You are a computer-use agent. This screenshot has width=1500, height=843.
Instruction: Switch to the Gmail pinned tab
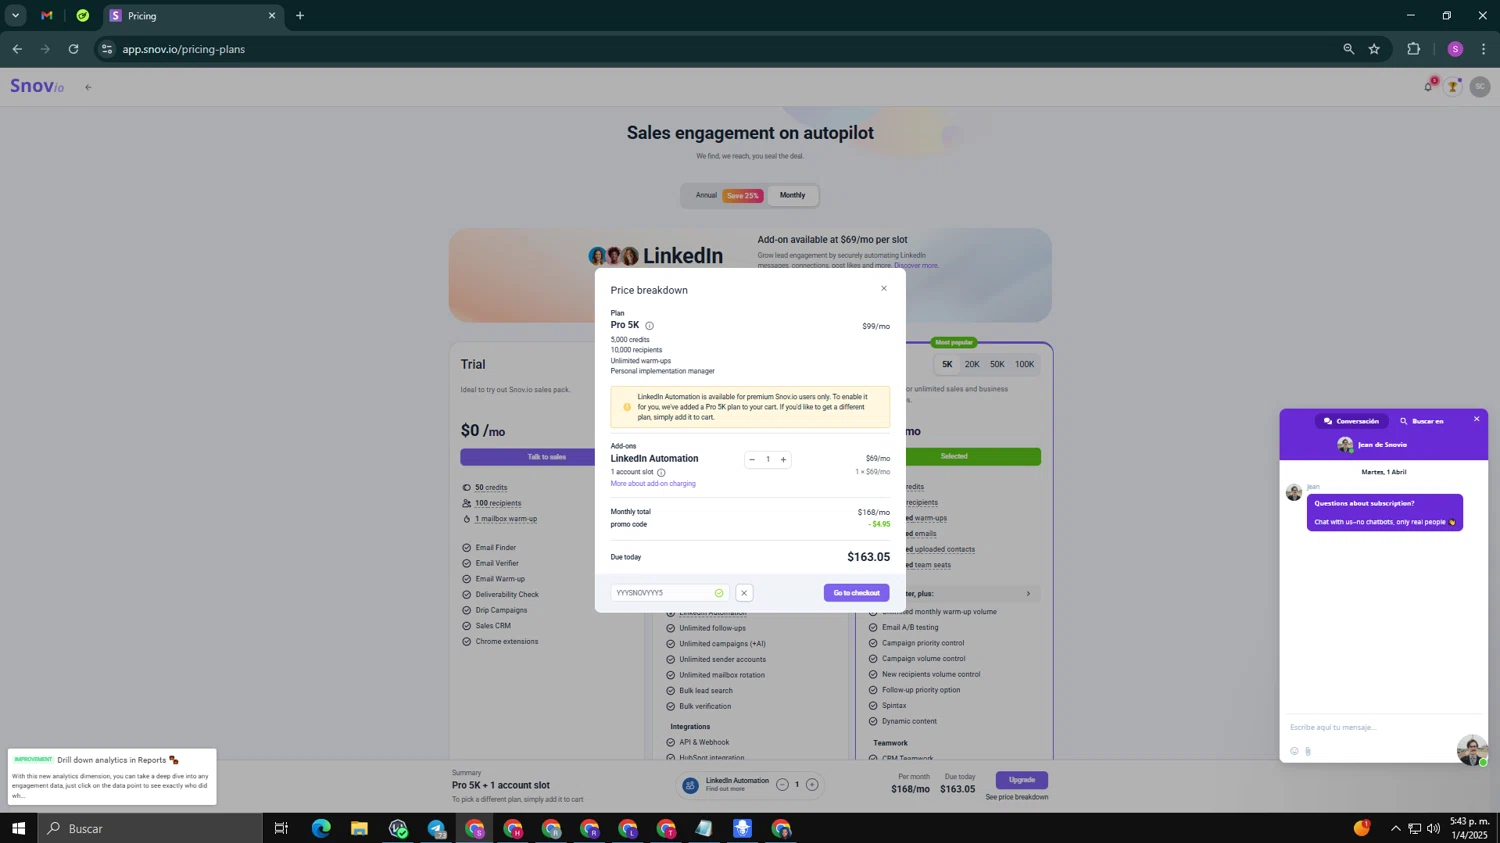point(47,16)
